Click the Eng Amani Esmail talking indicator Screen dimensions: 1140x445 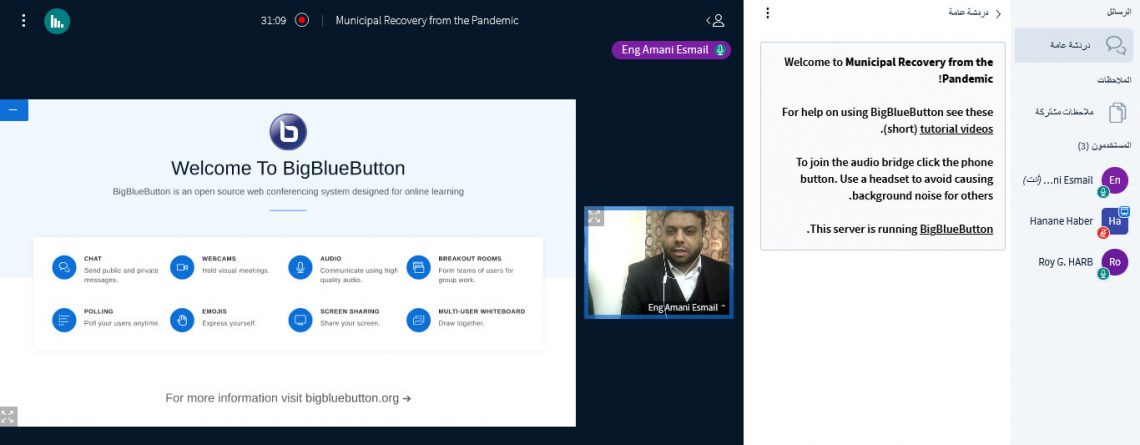(x=671, y=50)
